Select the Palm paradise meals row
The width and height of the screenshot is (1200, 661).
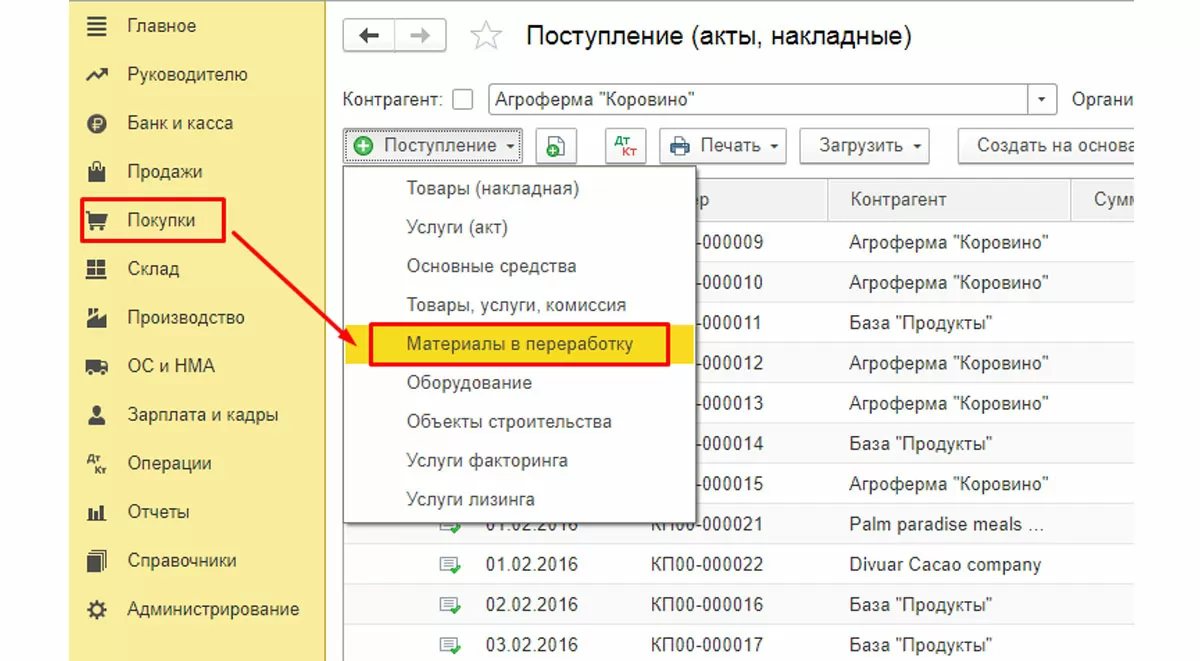coord(738,525)
